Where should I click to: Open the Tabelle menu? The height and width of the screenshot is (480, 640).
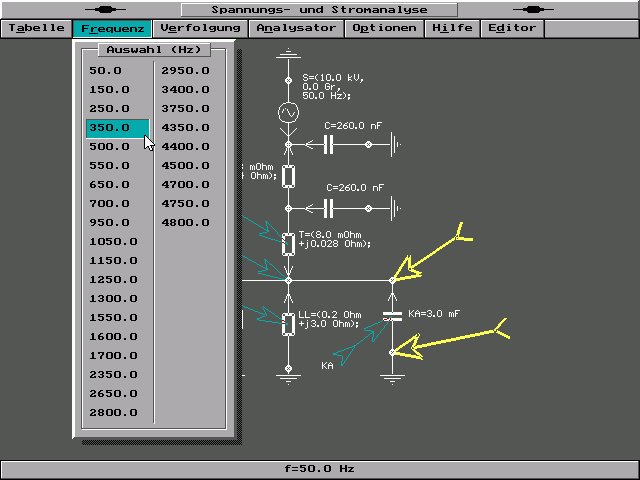point(37,28)
